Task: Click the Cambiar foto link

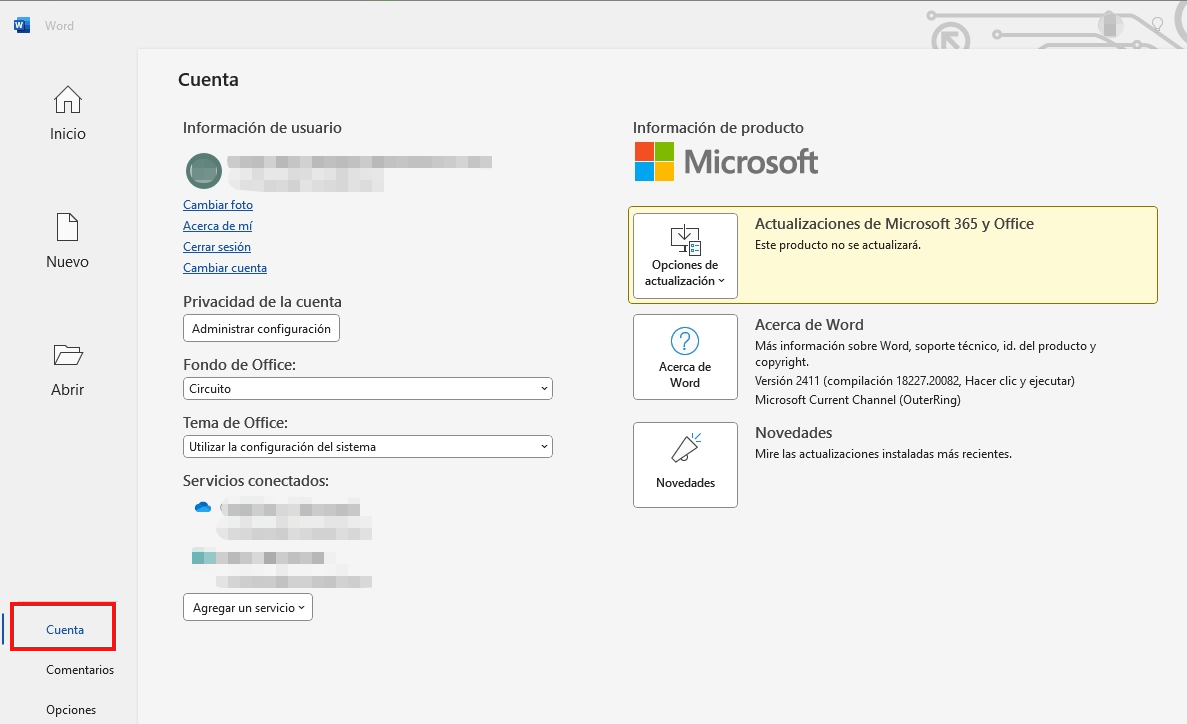Action: click(x=218, y=204)
